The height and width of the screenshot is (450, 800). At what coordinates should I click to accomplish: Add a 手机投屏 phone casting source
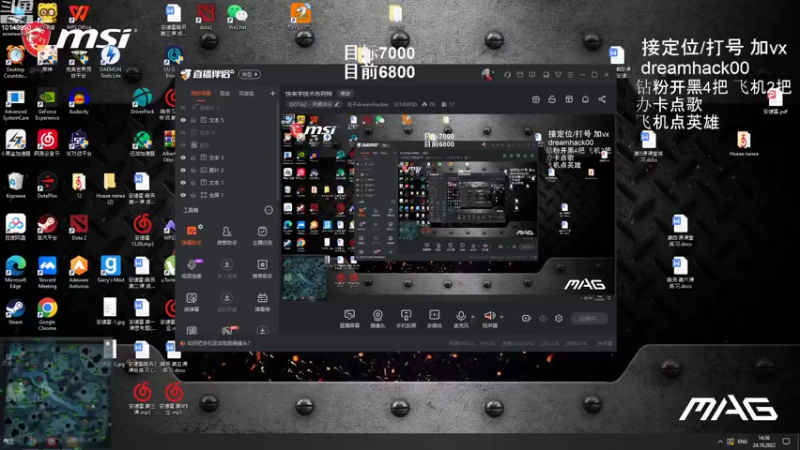coord(406,318)
